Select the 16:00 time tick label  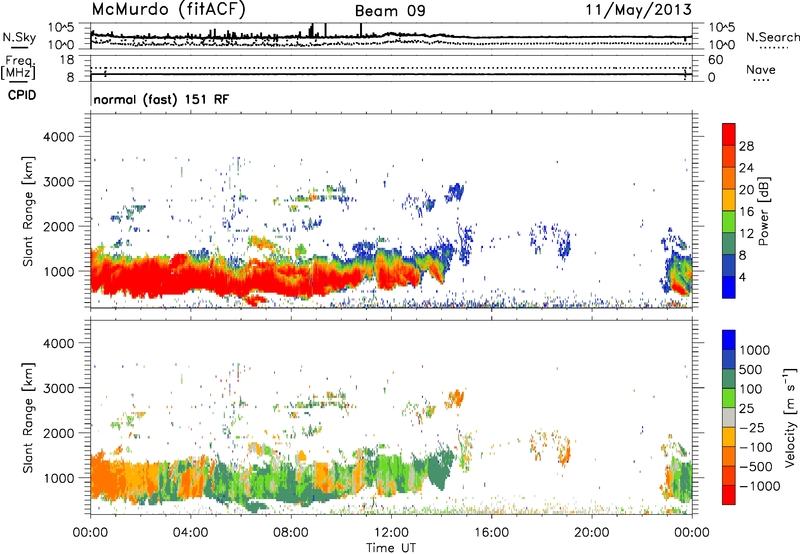[x=491, y=533]
